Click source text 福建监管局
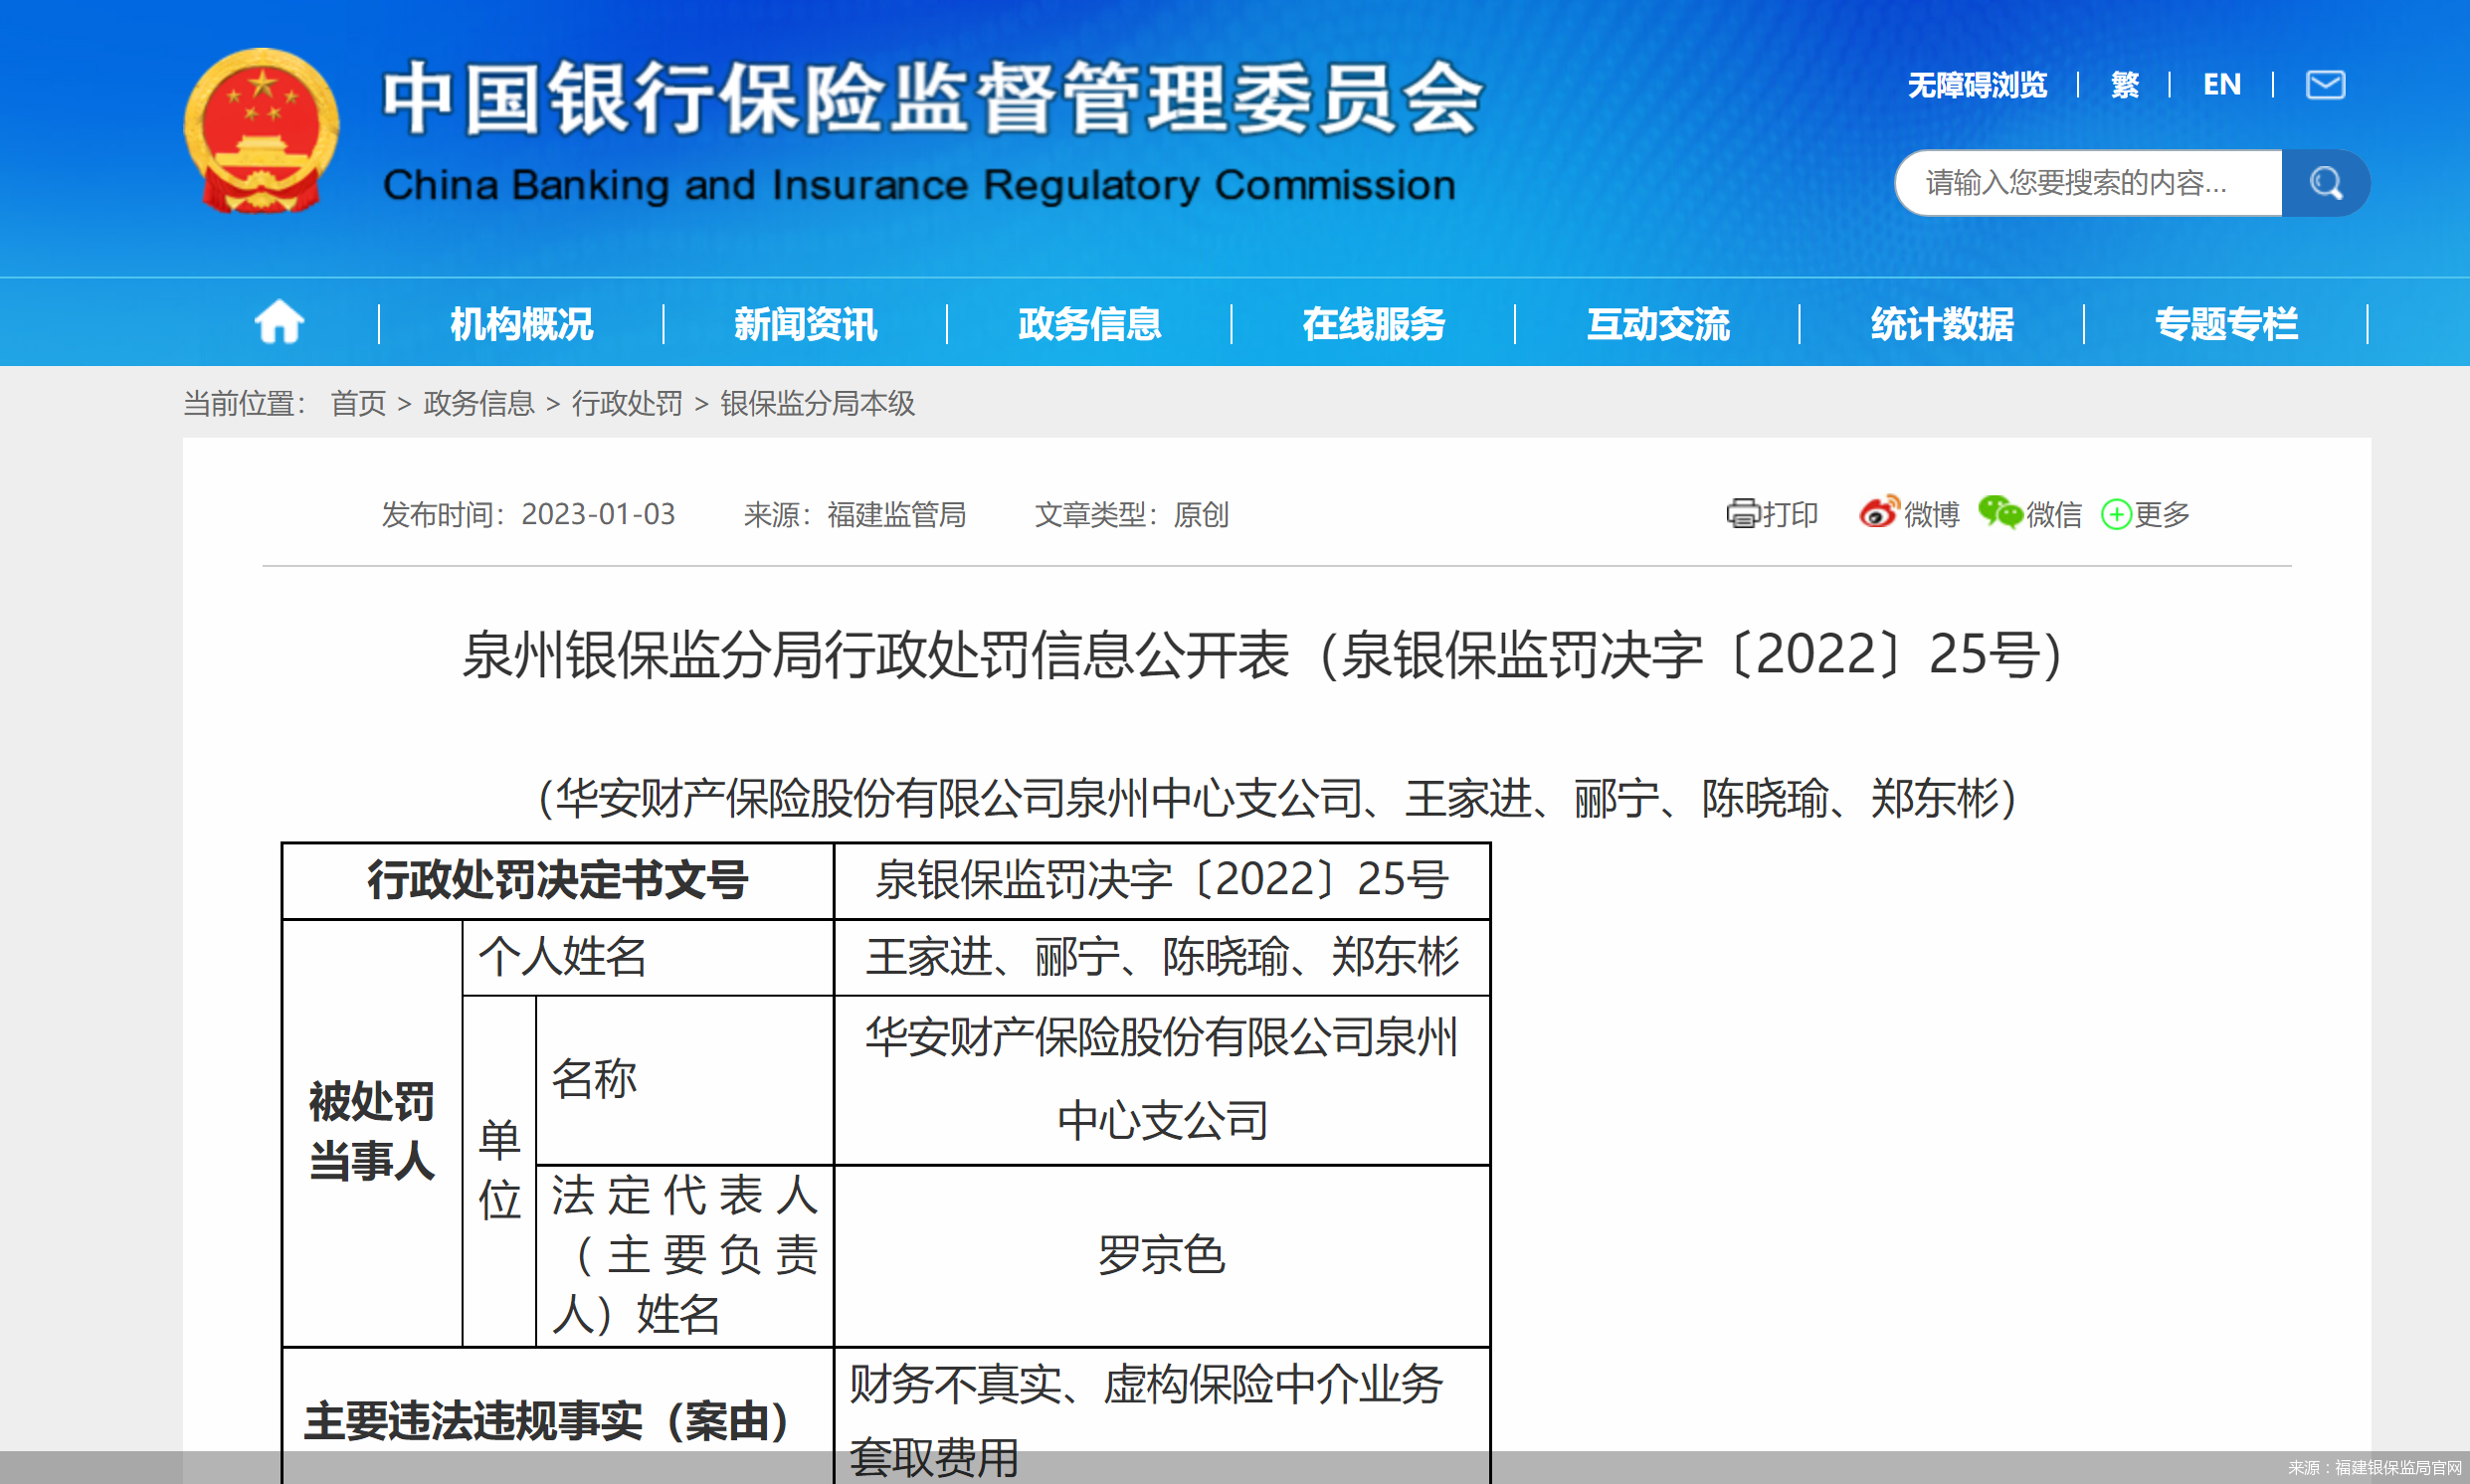 click(896, 514)
